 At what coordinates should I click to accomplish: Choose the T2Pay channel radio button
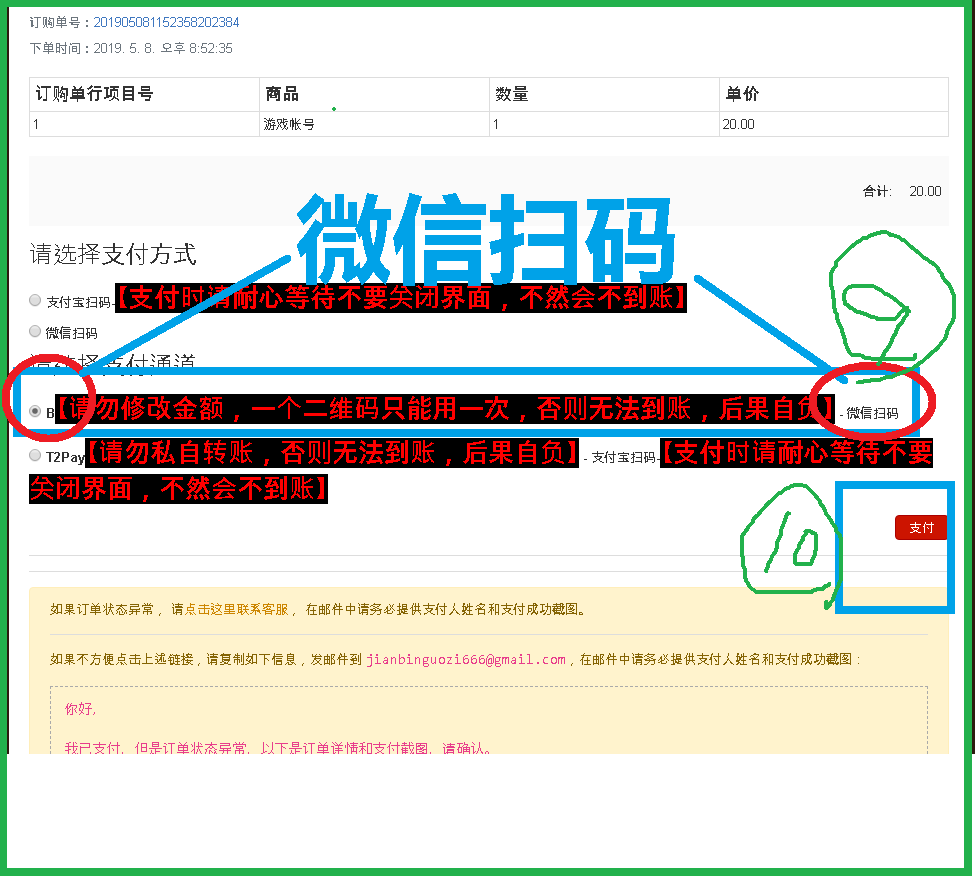(x=35, y=455)
